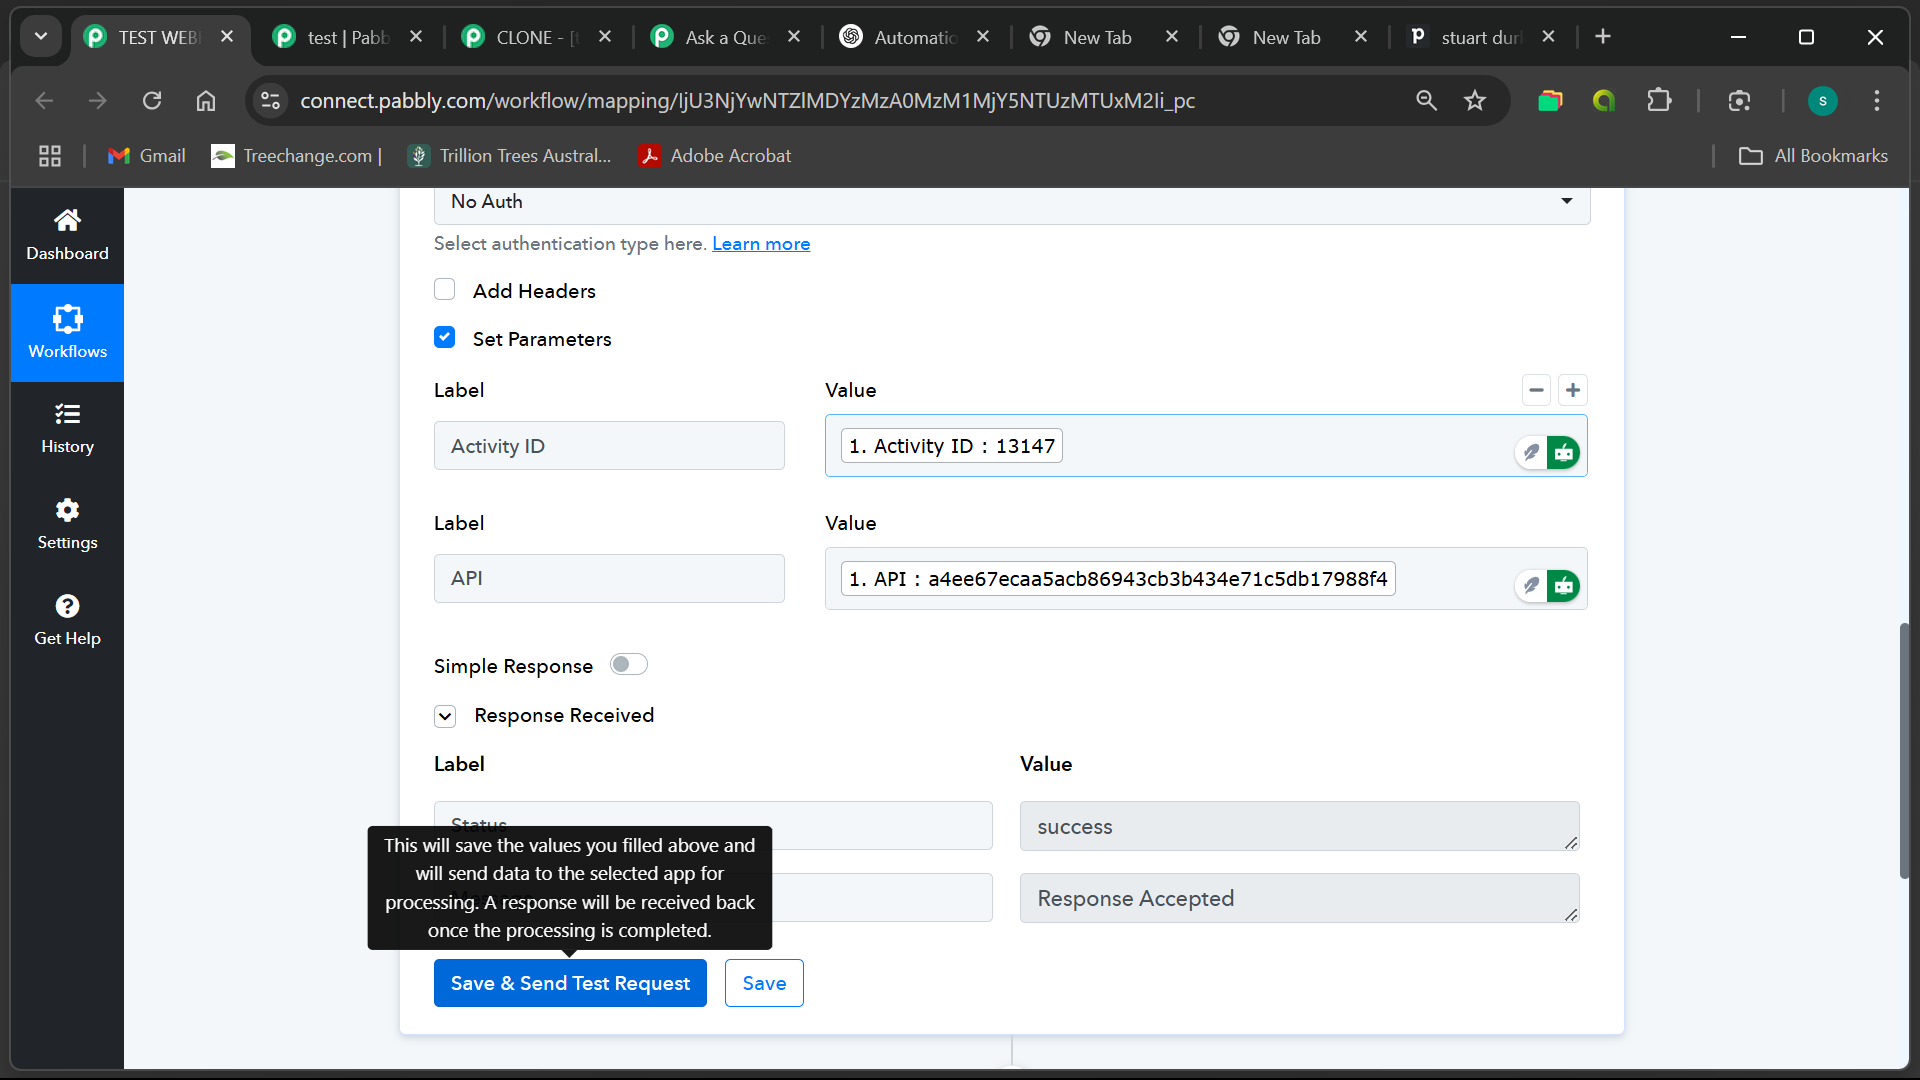
Task: Close the CLONE tab
Action: (x=605, y=37)
